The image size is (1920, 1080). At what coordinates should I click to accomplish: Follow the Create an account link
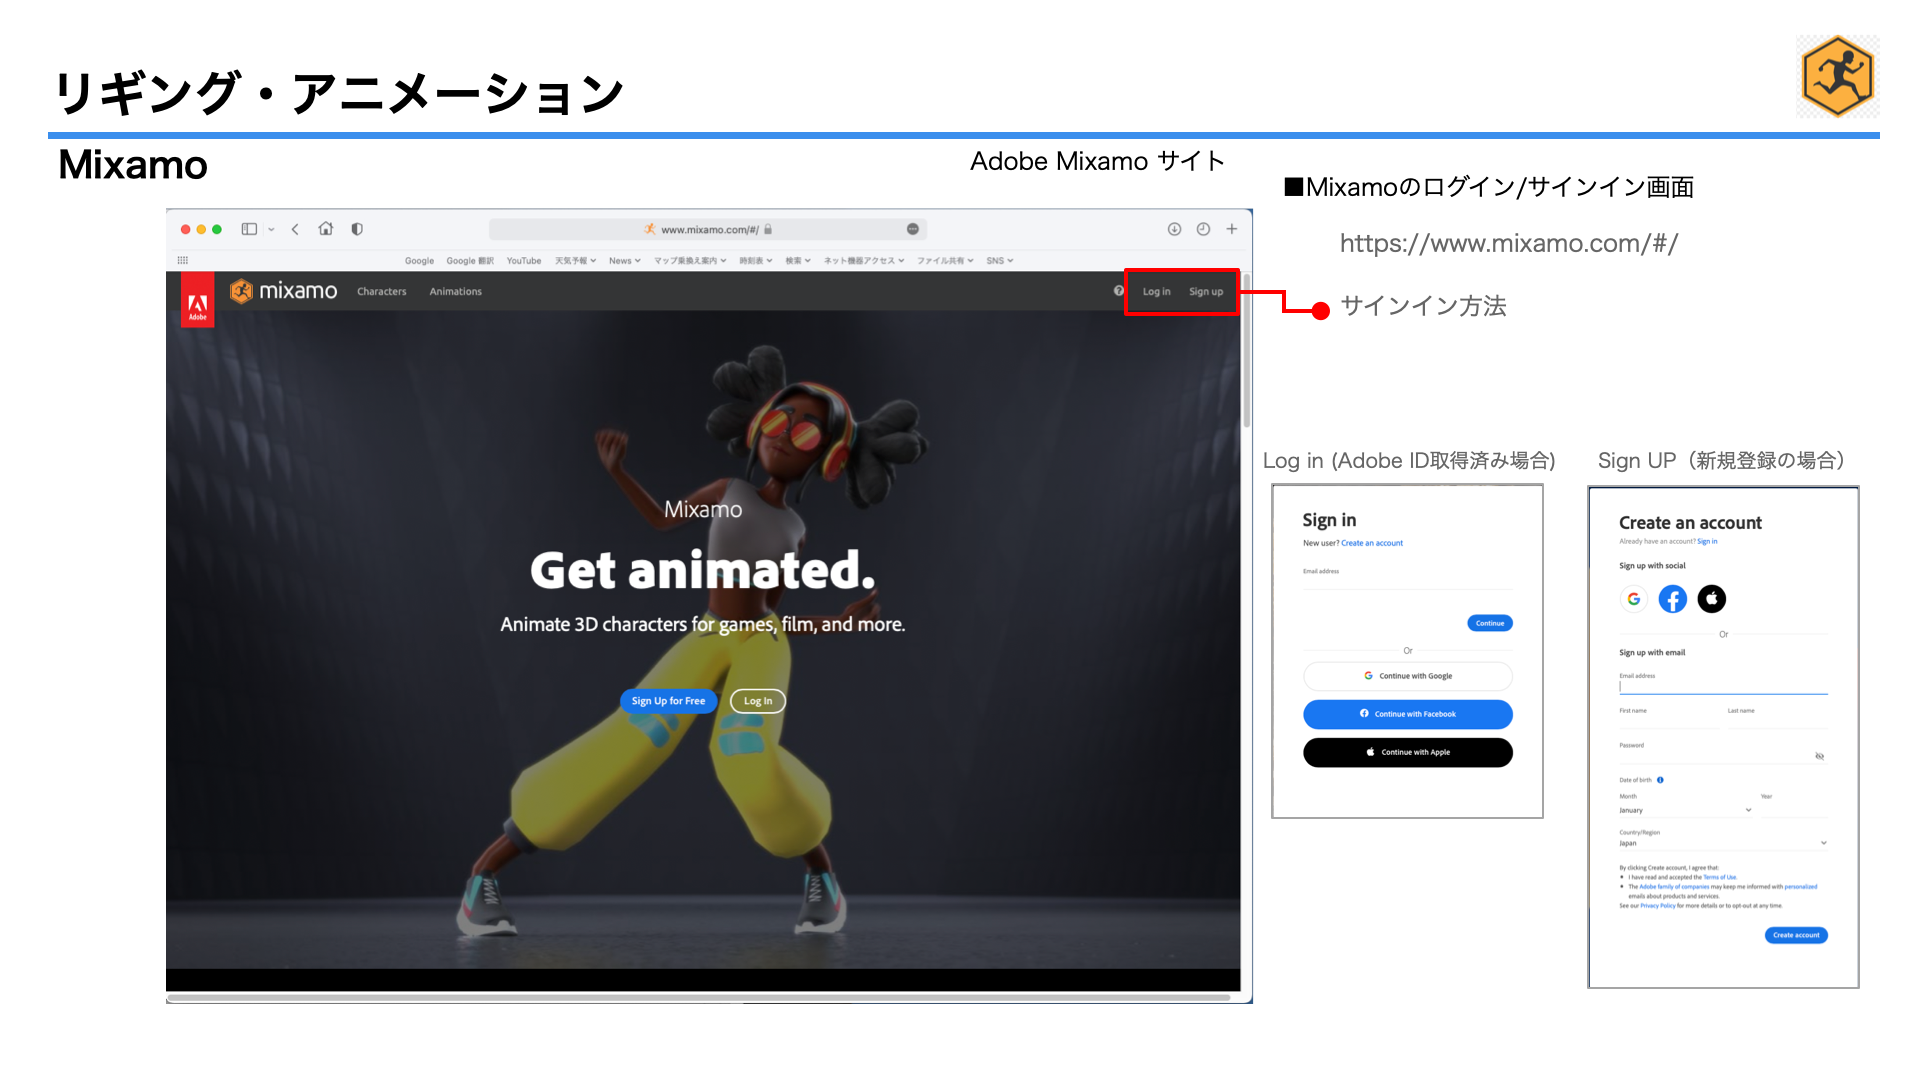click(1372, 543)
